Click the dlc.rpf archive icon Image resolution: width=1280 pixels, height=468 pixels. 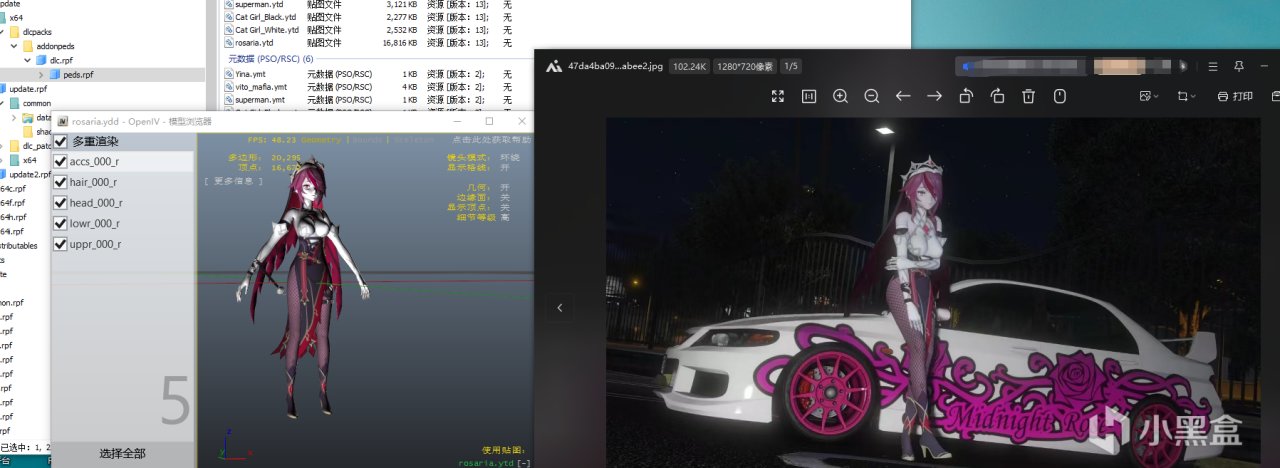click(41, 60)
